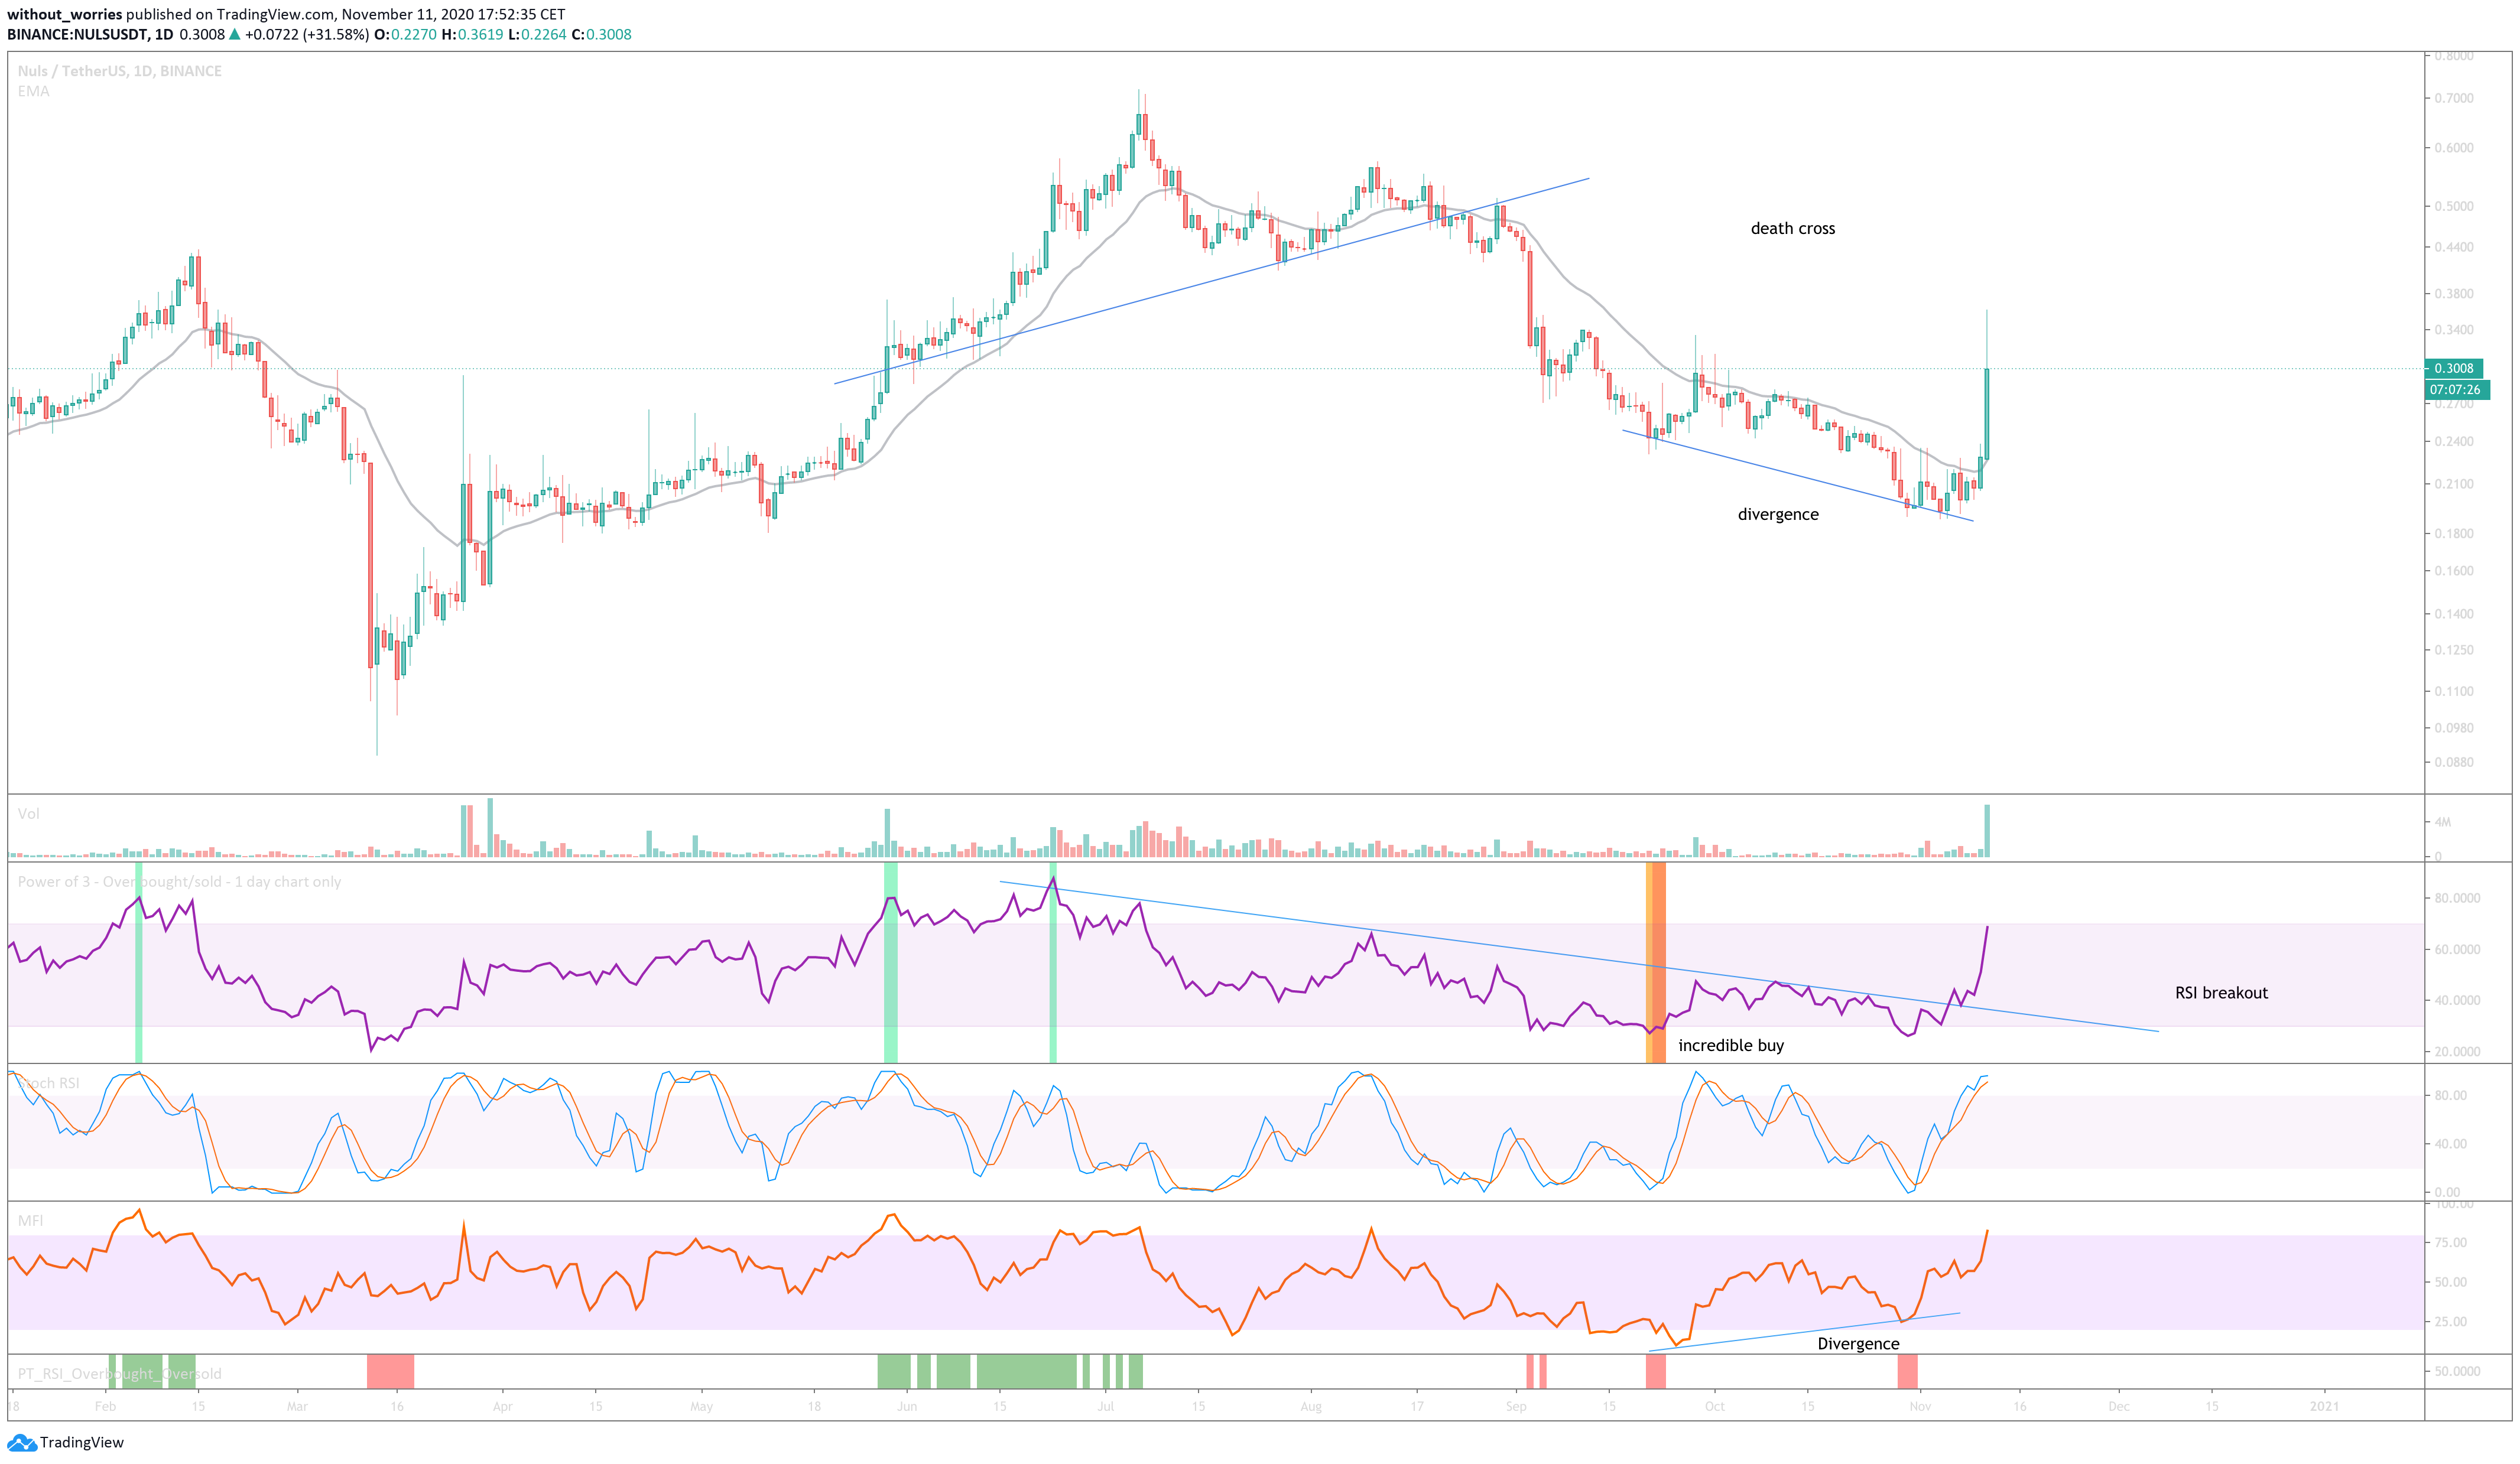Click the '2021' label on the time axis
The width and height of the screenshot is (2520, 1464).
tap(2324, 1406)
